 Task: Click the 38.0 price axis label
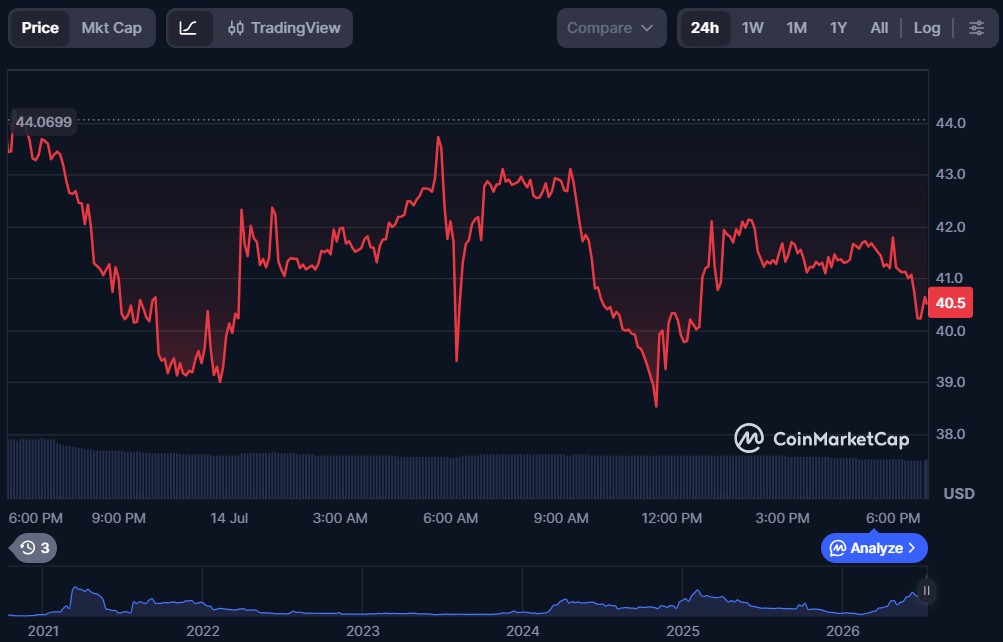951,434
